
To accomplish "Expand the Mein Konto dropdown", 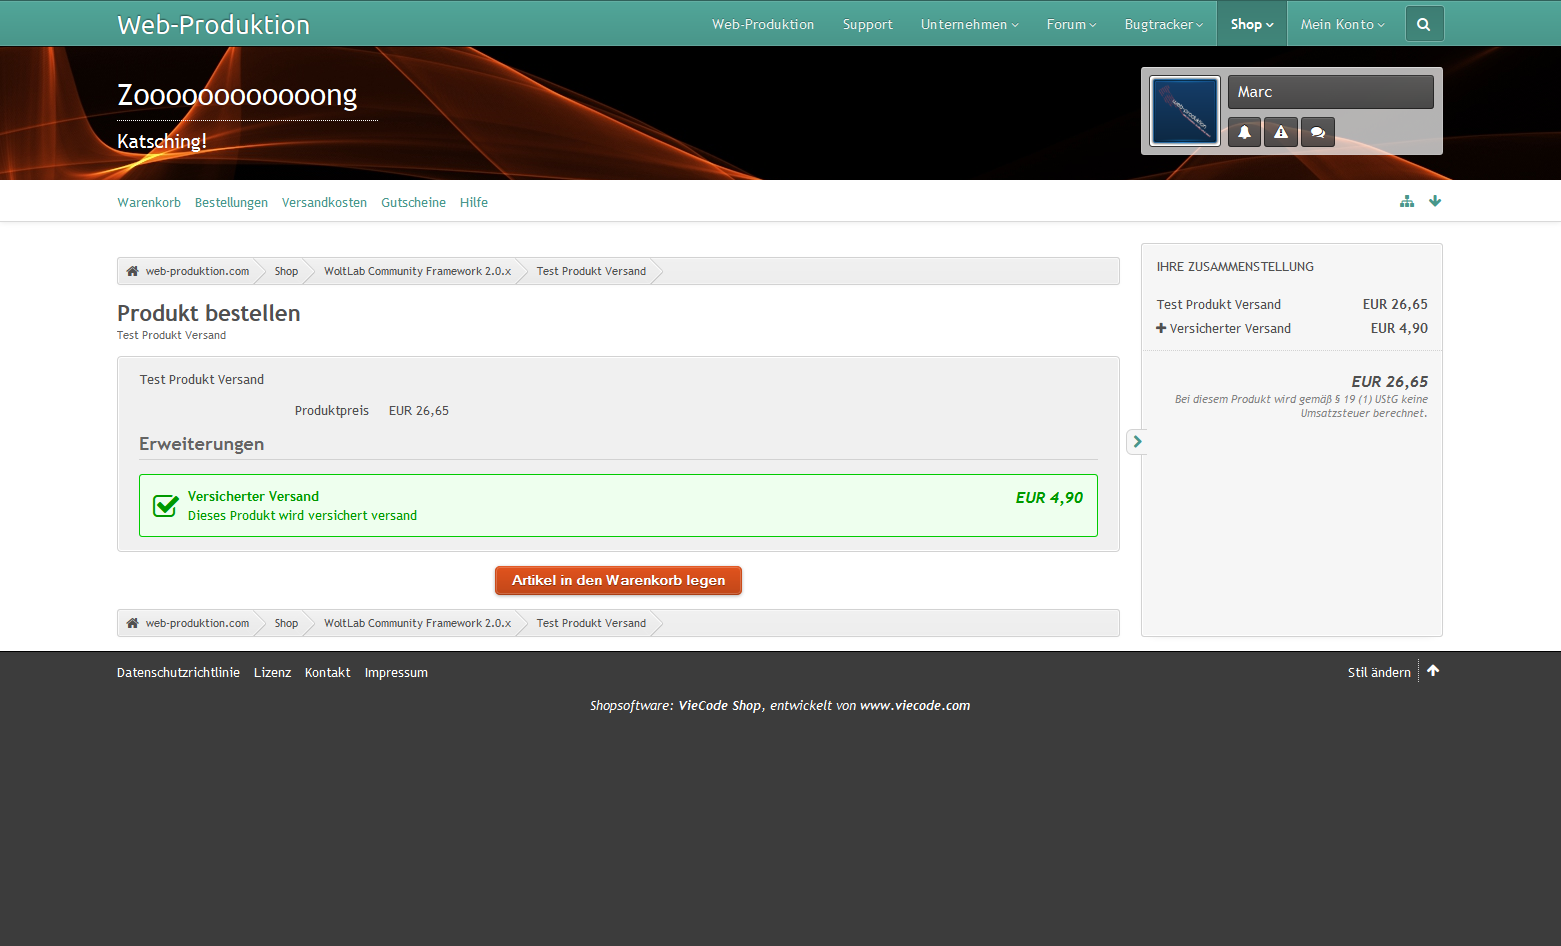I will 1341,25.
